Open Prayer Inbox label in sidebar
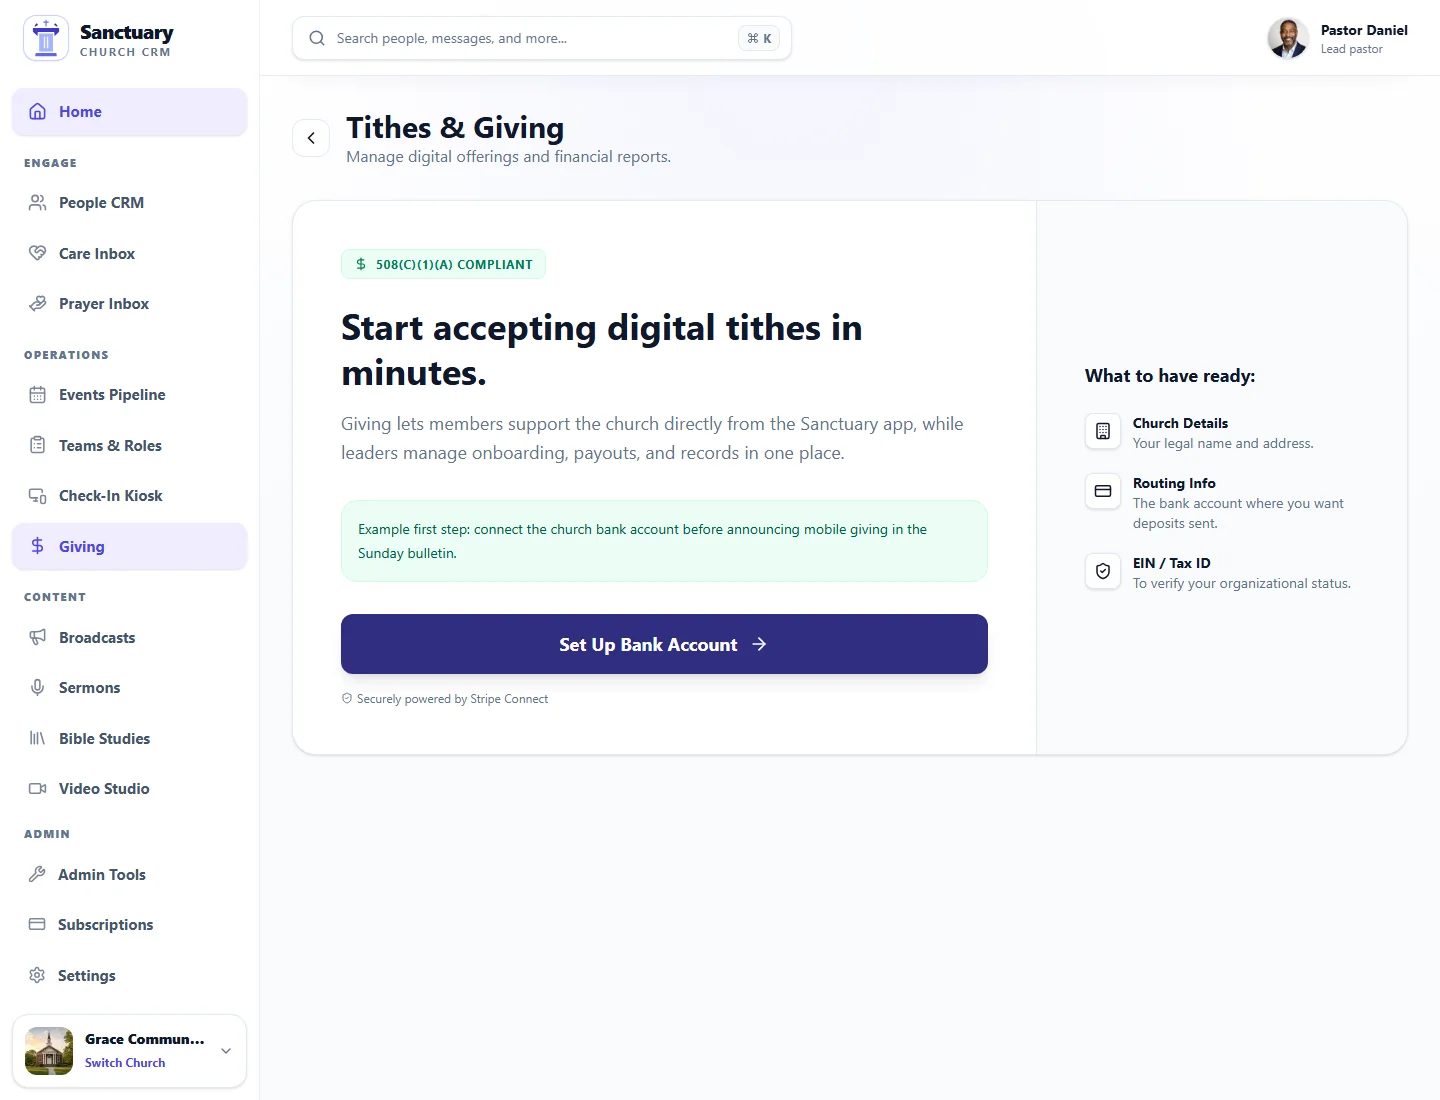The height and width of the screenshot is (1100, 1440). (104, 304)
